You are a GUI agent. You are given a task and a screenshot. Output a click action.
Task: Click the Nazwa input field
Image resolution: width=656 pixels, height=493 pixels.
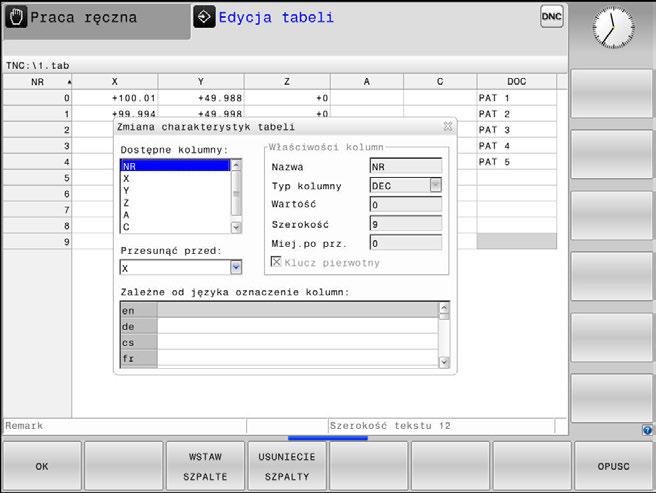point(406,166)
